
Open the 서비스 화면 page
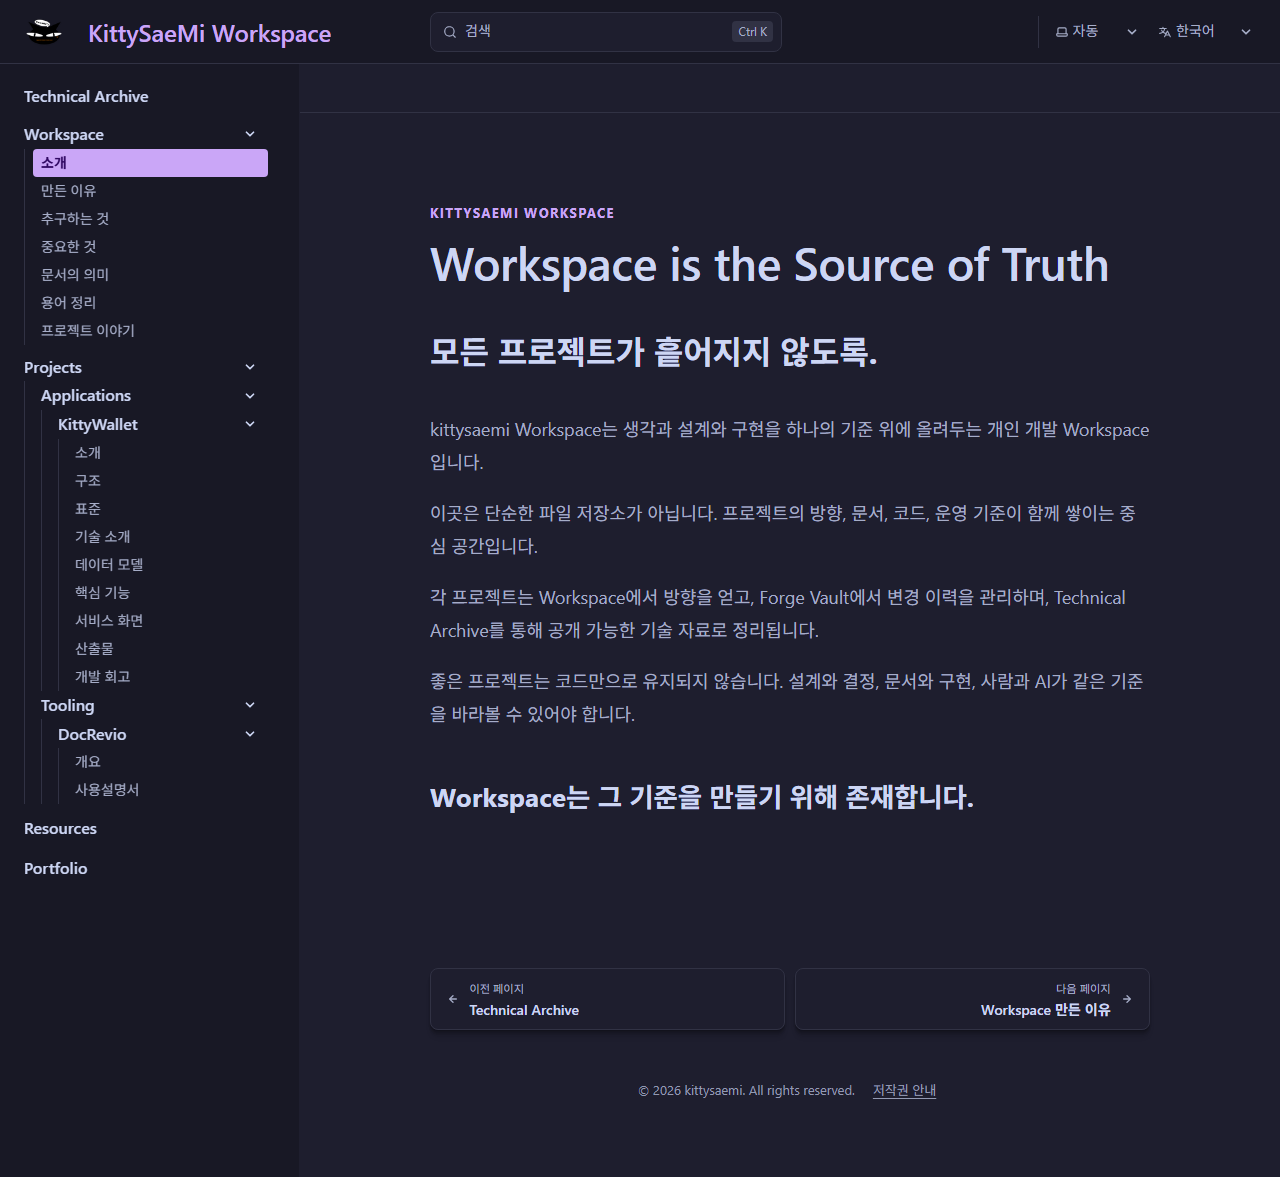click(x=109, y=621)
